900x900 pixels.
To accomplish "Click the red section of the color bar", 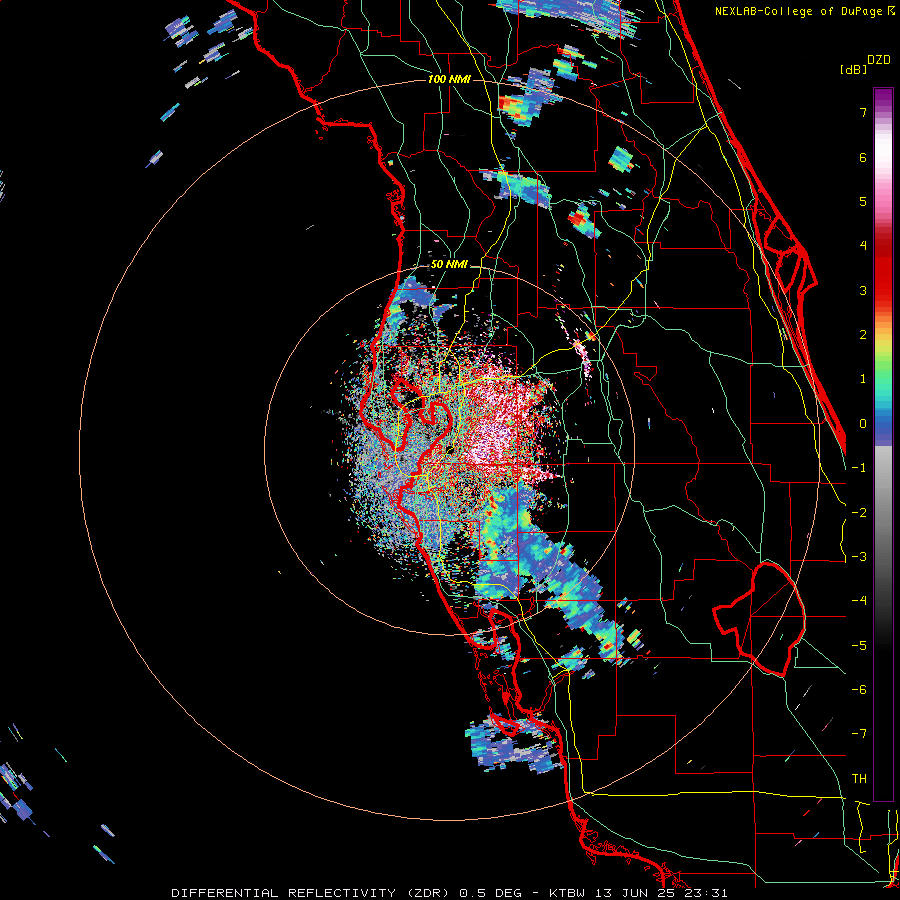I will pos(883,270).
